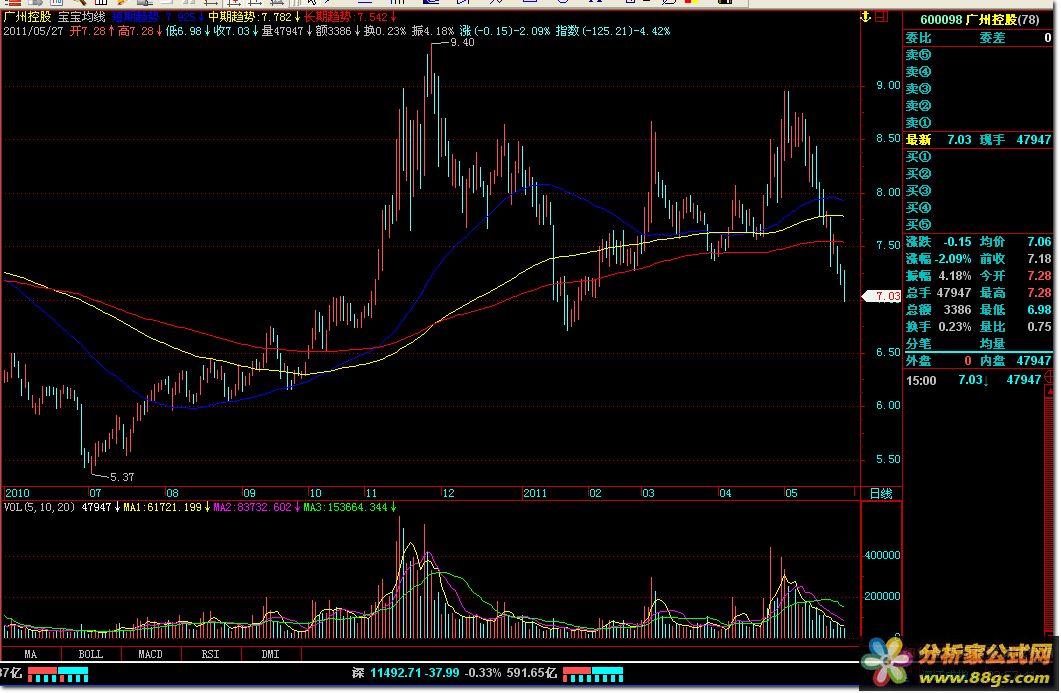Screen dimensions: 1061x693
Task: Click the 振幅 4.18% value in quote panel
Action: click(955, 275)
